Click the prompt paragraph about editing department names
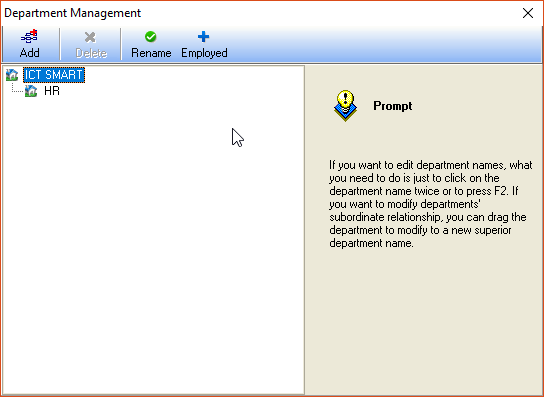This screenshot has height=397, width=544. point(430,204)
